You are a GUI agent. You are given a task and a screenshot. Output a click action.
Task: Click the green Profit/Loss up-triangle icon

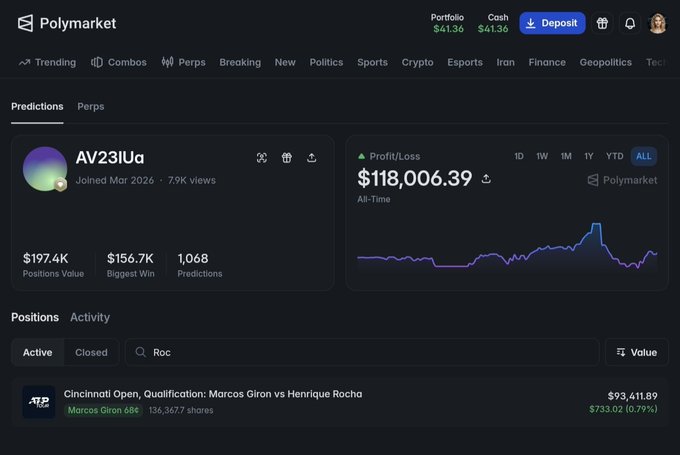pyautogui.click(x=361, y=156)
